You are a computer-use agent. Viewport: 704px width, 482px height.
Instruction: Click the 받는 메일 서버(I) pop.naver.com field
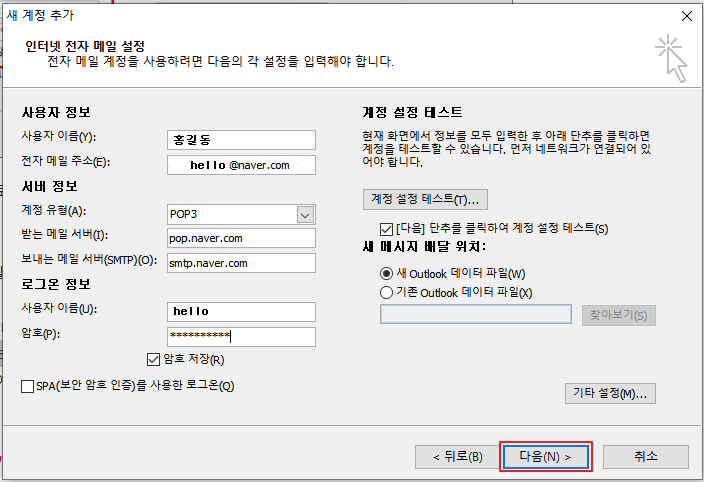pos(242,238)
